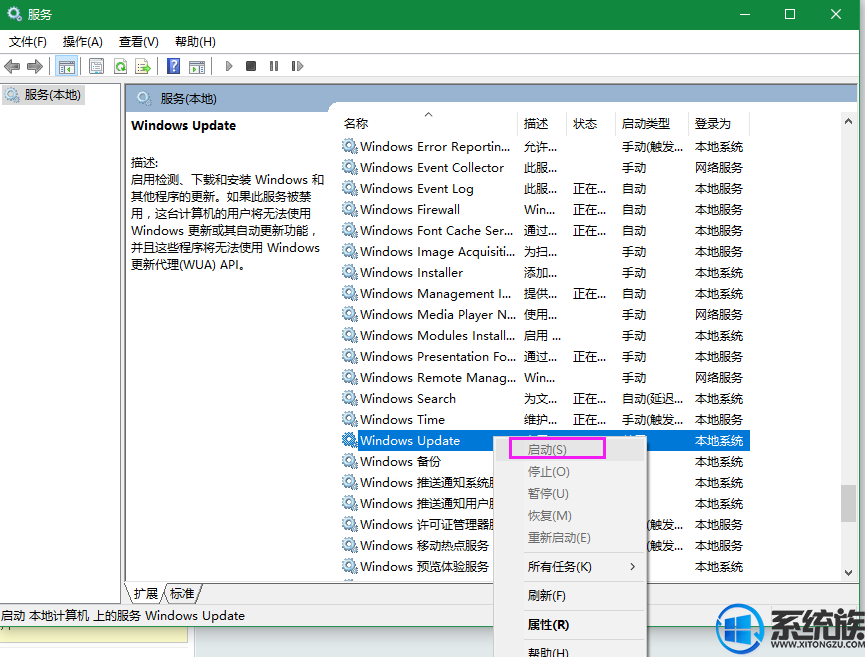Image resolution: width=865 pixels, height=657 pixels.
Task: Click the green Refresh toolbar icon
Action: pyautogui.click(x=120, y=67)
